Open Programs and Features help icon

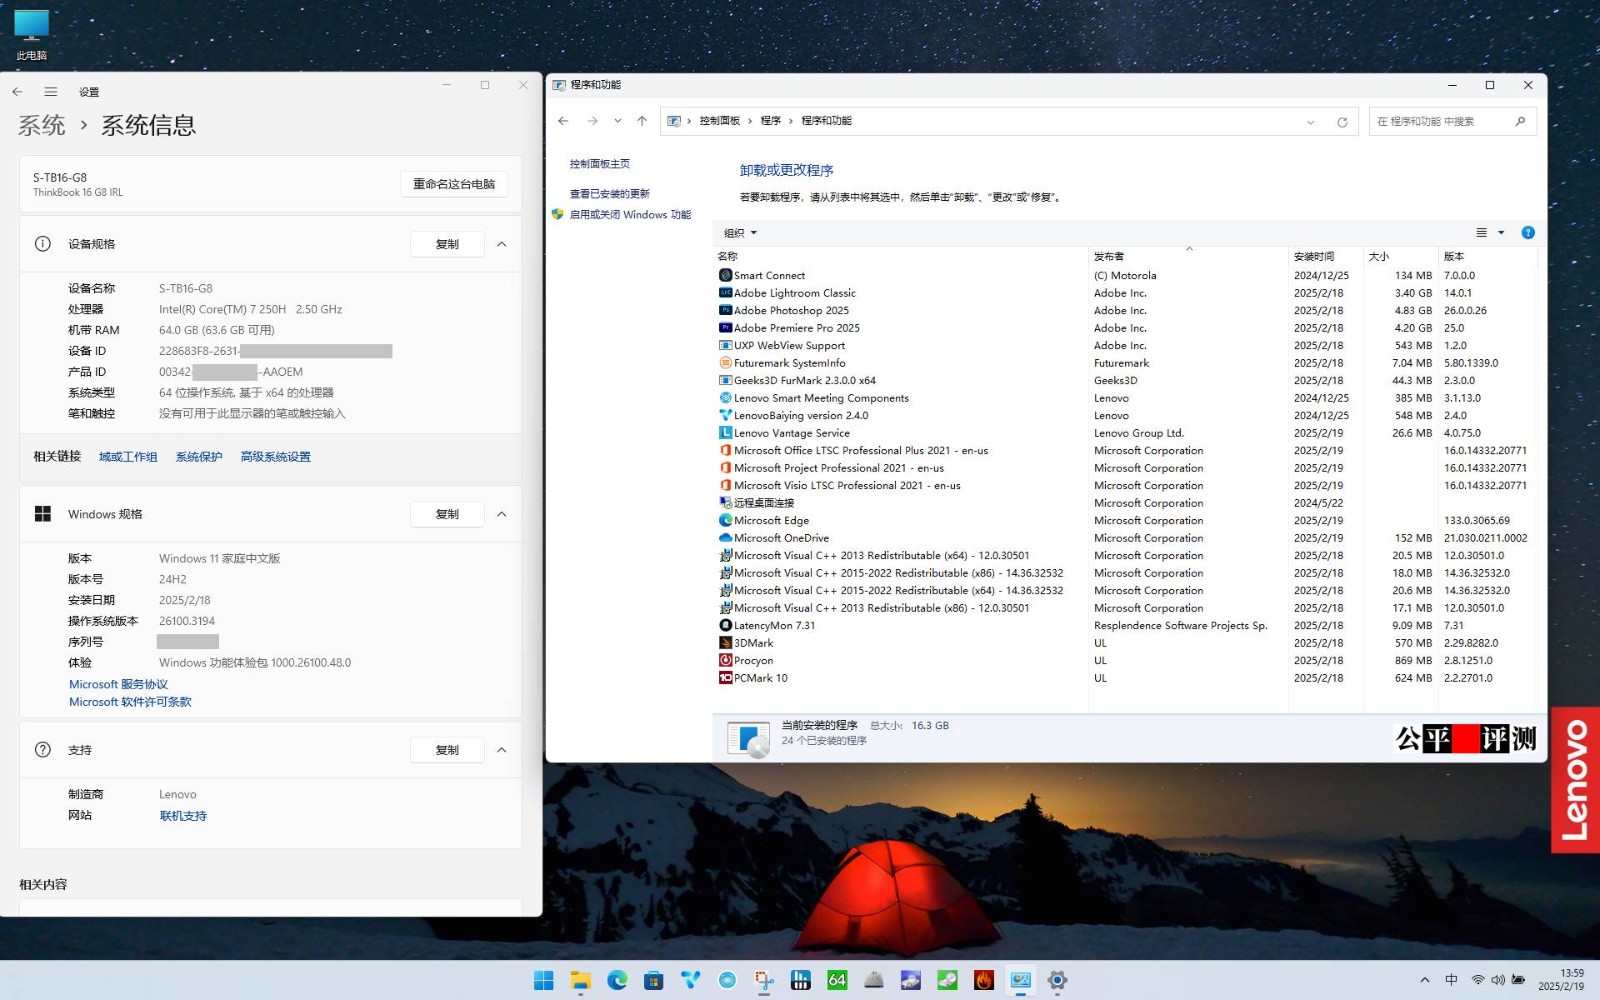[1528, 233]
